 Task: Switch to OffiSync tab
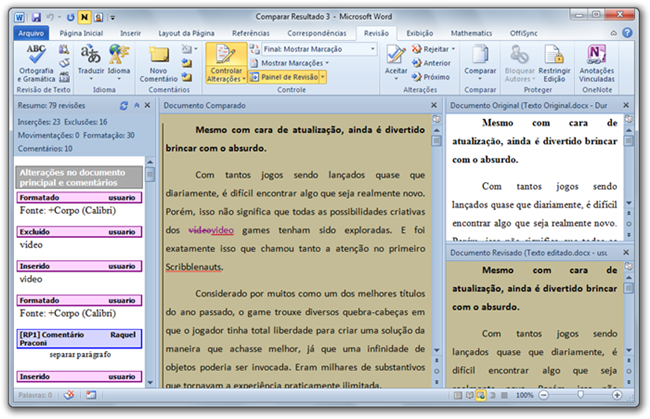point(524,33)
